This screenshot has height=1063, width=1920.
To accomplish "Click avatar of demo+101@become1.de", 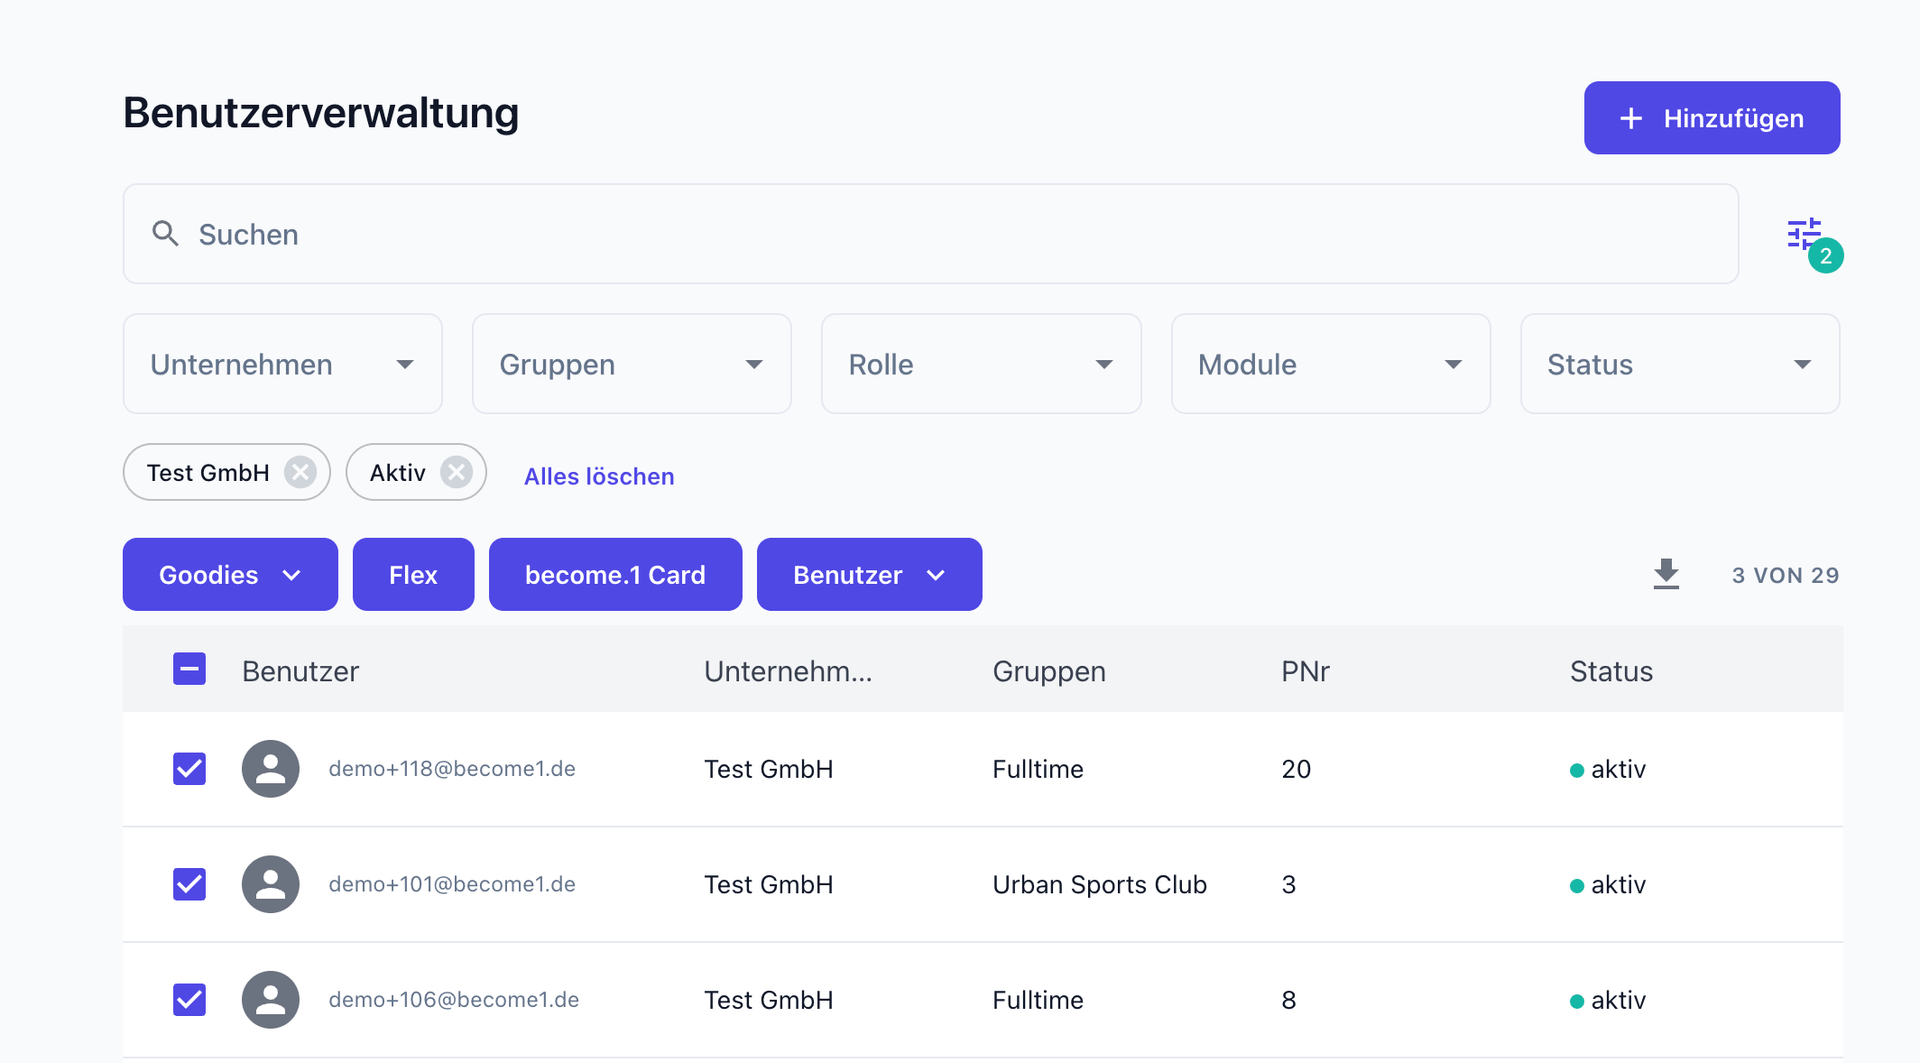I will coord(270,884).
